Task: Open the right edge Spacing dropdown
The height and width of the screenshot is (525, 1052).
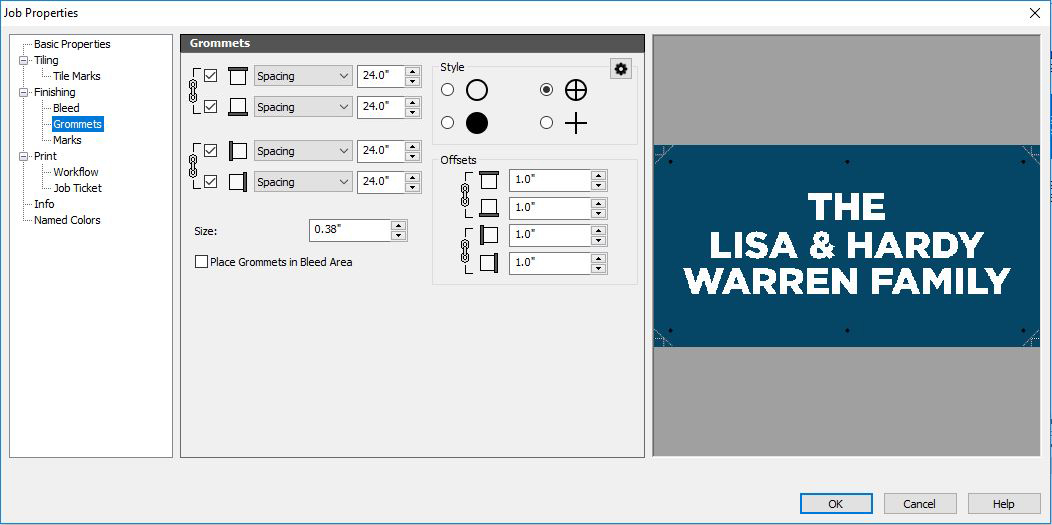Action: click(x=303, y=182)
